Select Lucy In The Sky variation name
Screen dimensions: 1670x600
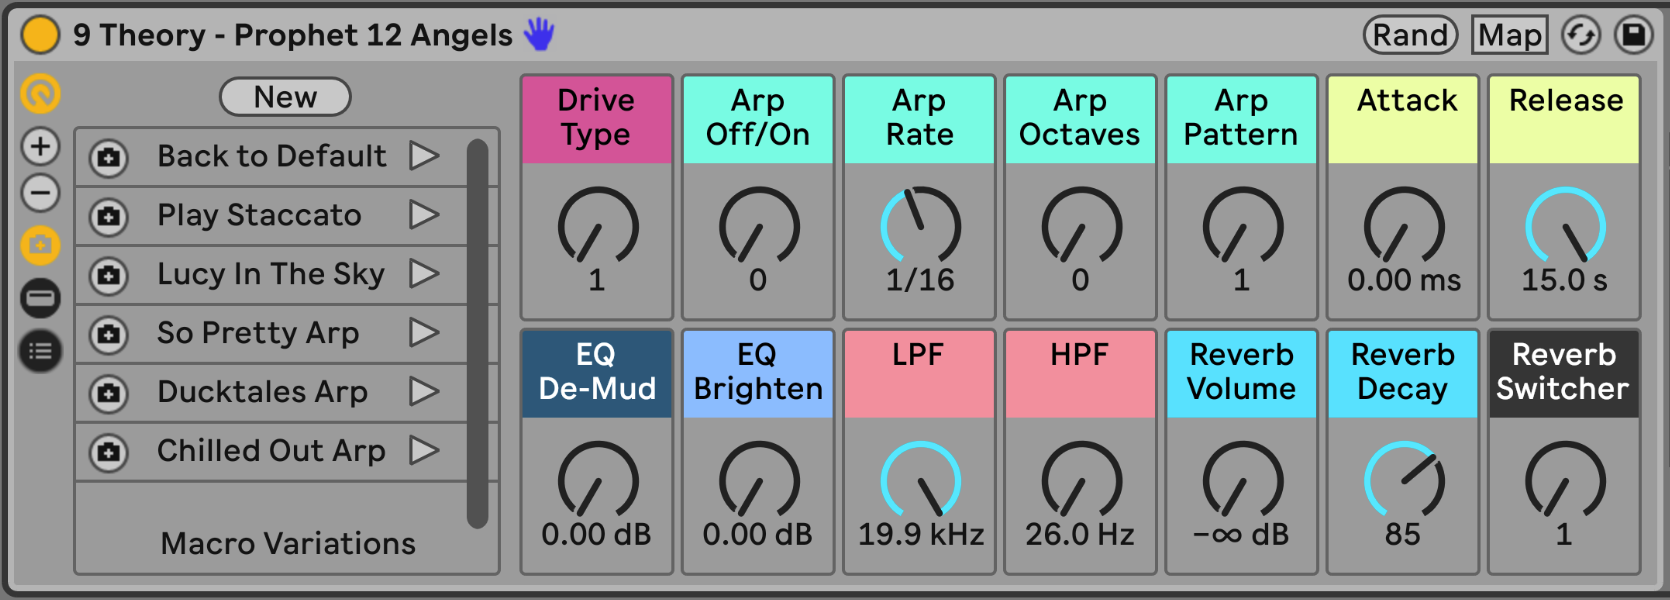(271, 273)
